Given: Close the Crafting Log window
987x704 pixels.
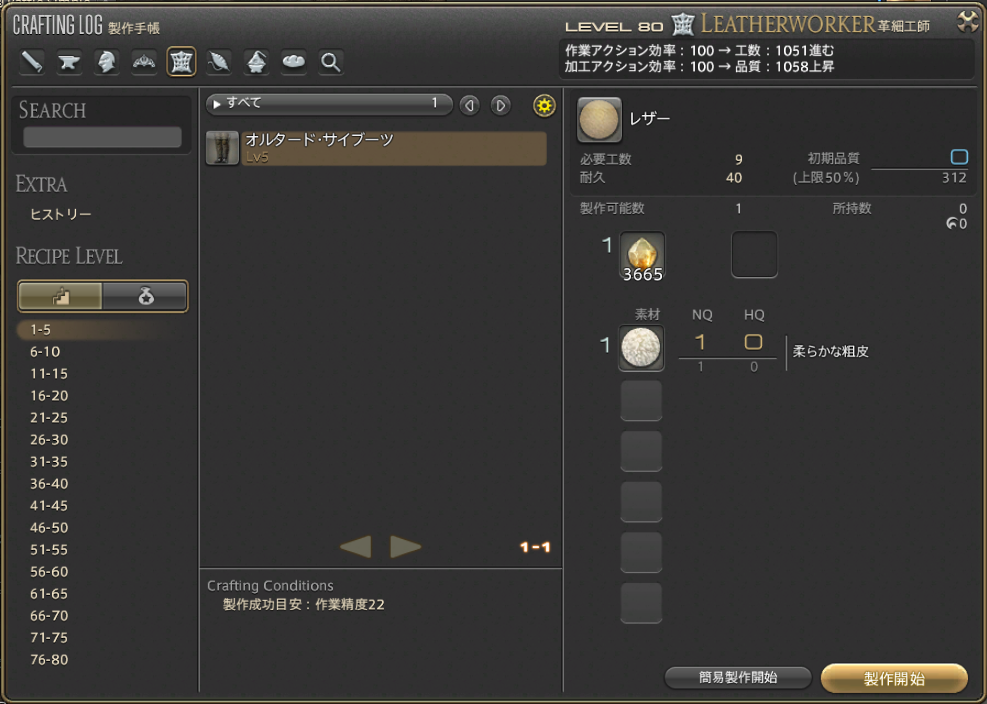Looking at the screenshot, I should click(967, 21).
